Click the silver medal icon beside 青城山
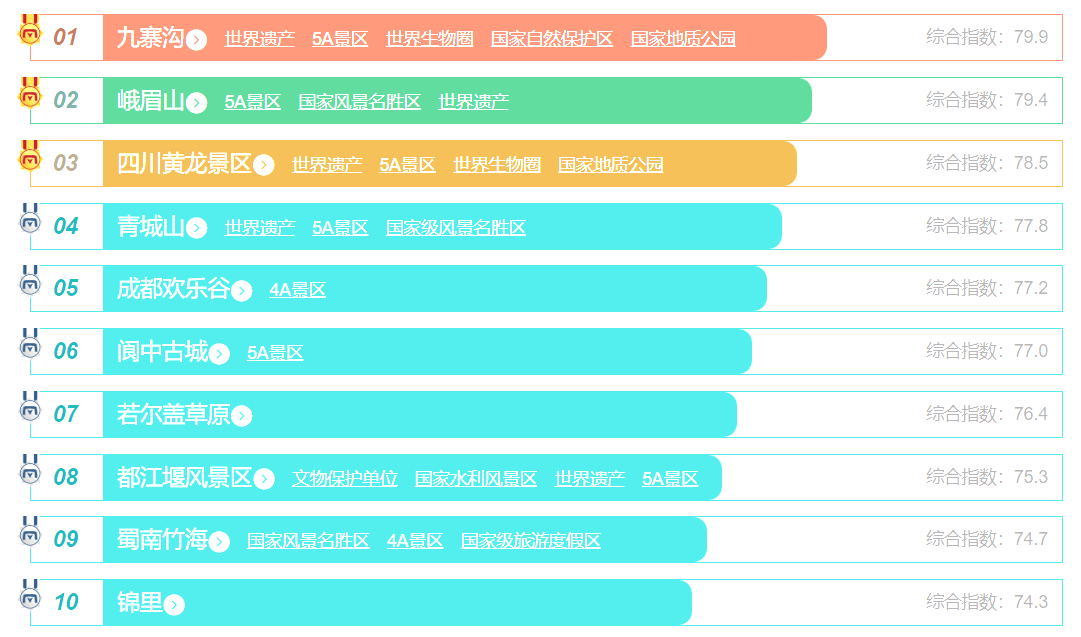Screen dimensions: 1081x637 (30, 219)
